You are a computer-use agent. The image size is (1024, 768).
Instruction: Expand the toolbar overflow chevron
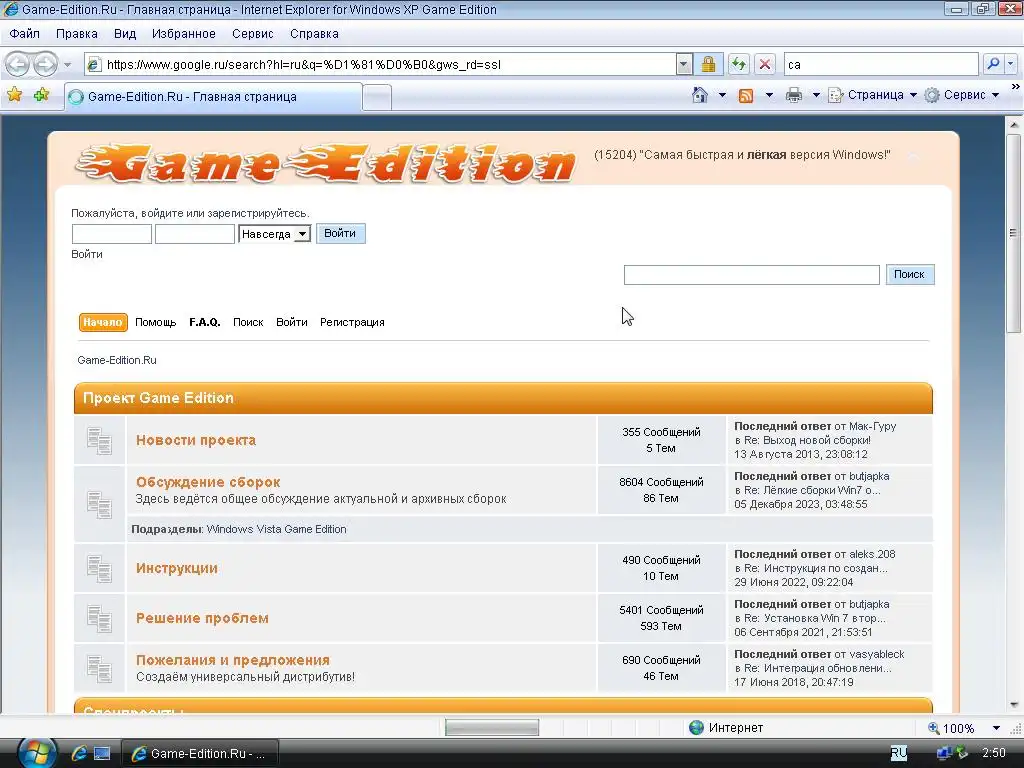[x=1016, y=87]
